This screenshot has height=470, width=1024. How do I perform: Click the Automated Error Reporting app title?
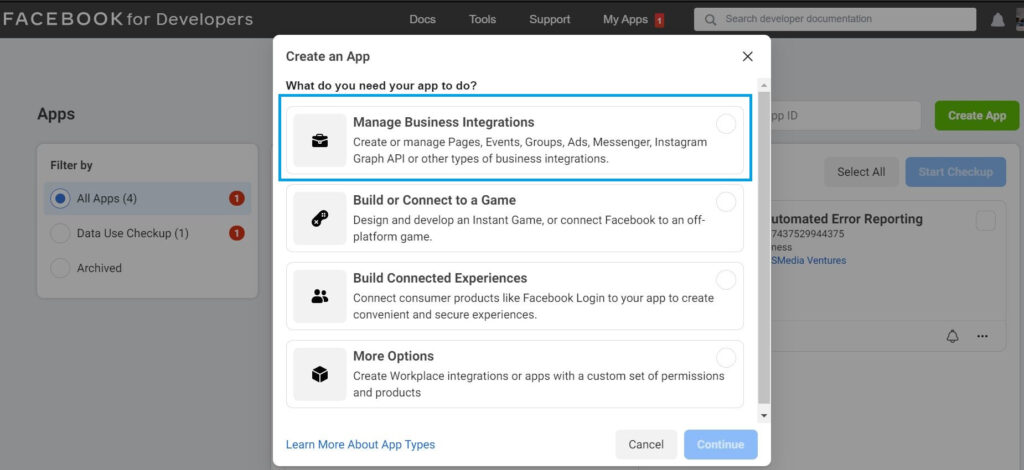847,219
